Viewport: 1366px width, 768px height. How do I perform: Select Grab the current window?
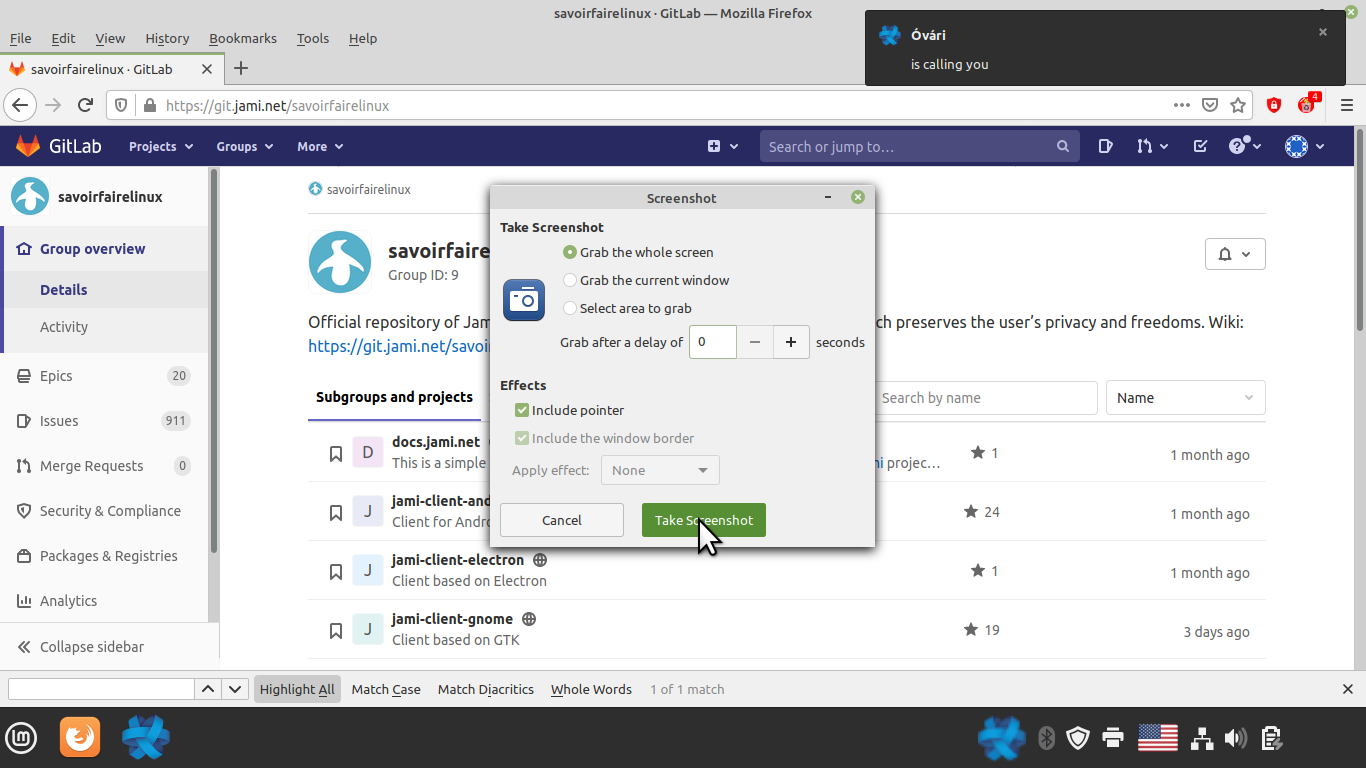pos(646,280)
